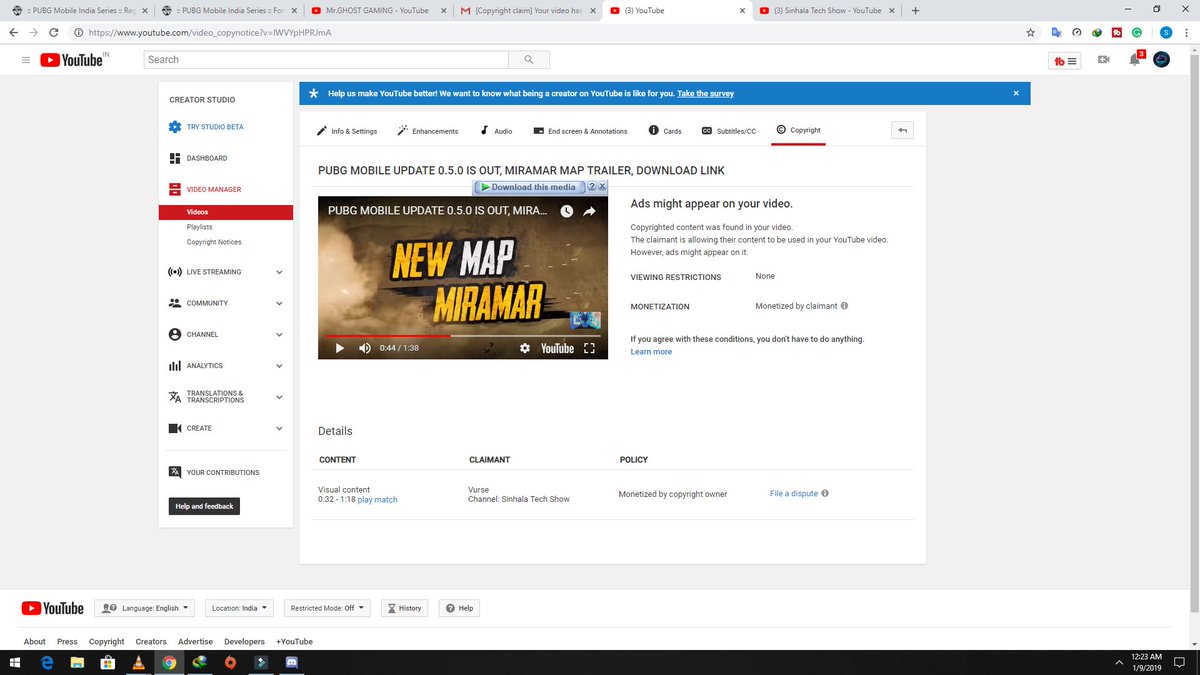
Task: Click the back arrow button beside Copyright tab
Action: click(902, 130)
